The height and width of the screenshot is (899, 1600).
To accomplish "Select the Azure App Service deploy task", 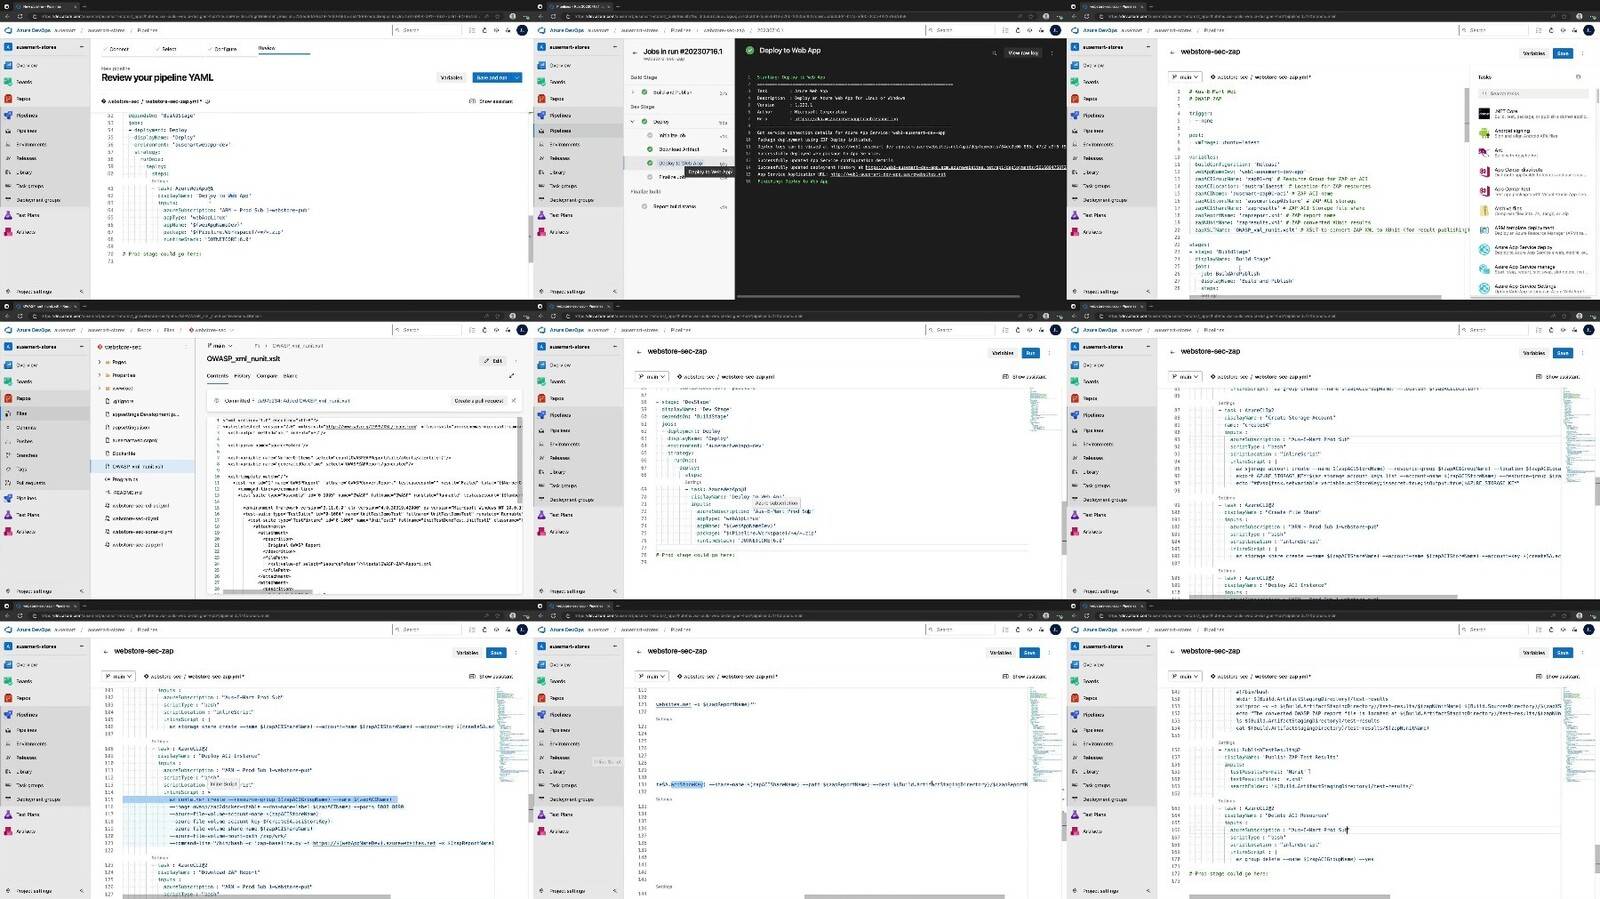I will [x=1533, y=249].
